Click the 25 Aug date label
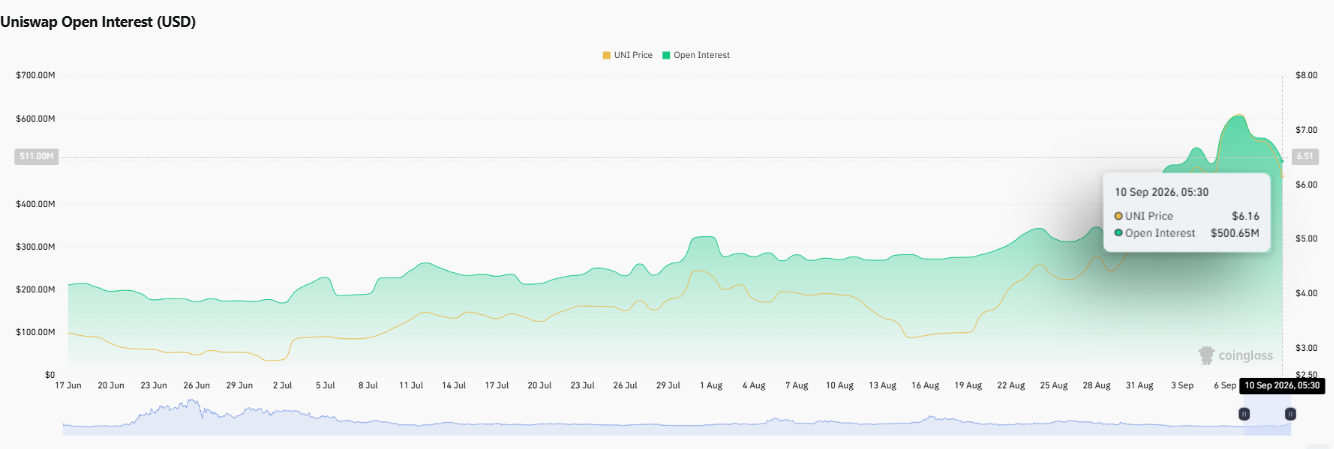Image resolution: width=1334 pixels, height=449 pixels. click(x=1054, y=385)
